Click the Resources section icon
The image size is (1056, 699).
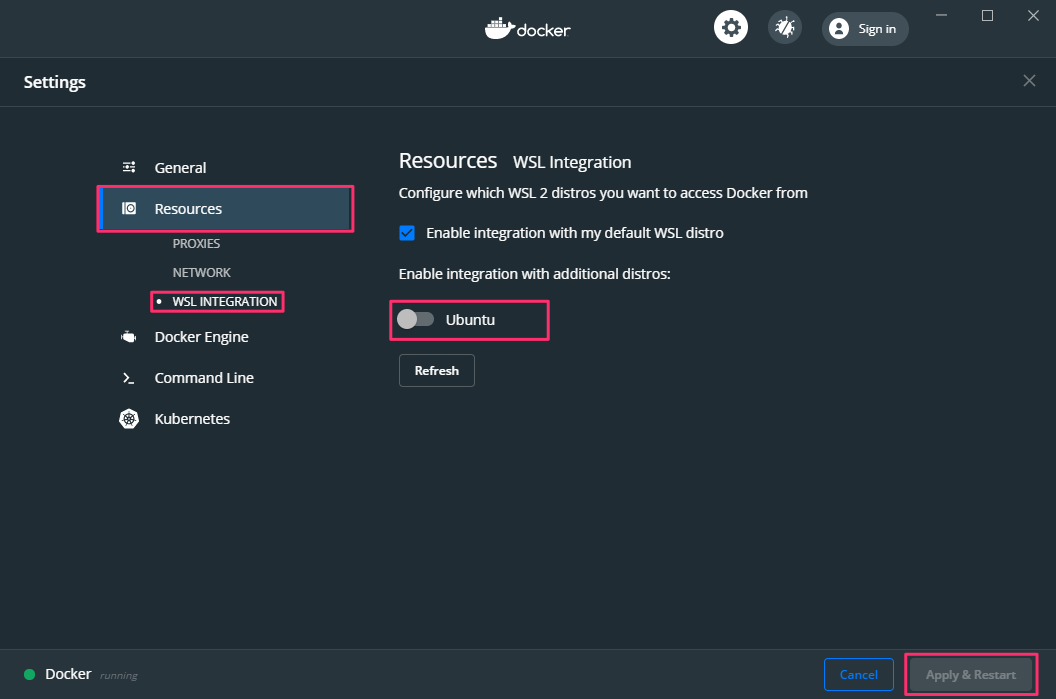(129, 208)
